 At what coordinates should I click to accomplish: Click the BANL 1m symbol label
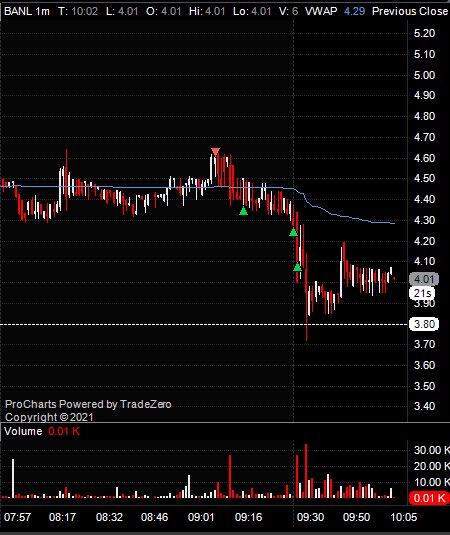click(x=27, y=11)
